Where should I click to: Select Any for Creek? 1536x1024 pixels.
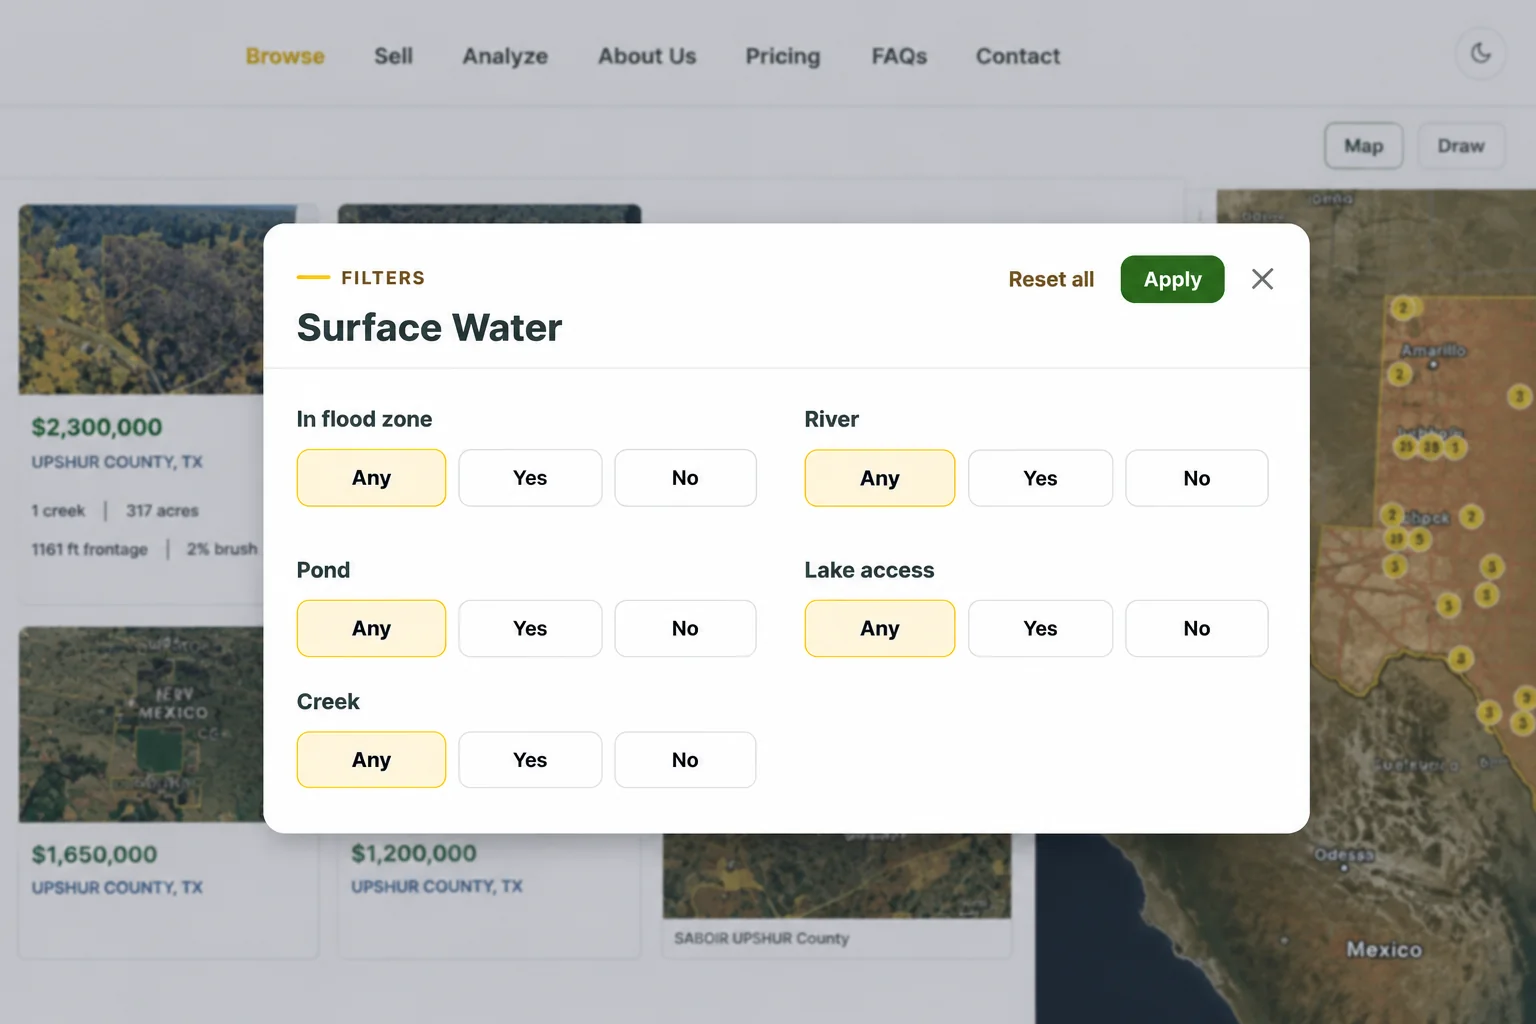371,760
